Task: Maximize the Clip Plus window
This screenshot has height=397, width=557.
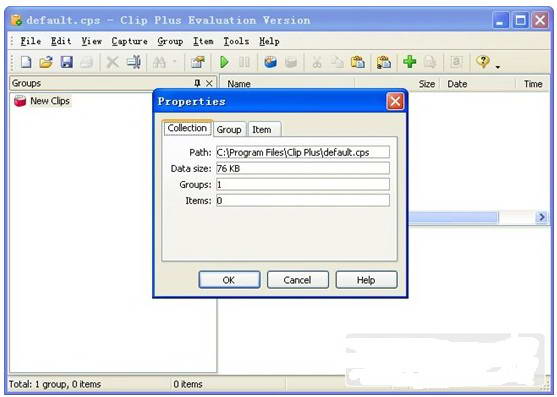Action: (520, 20)
